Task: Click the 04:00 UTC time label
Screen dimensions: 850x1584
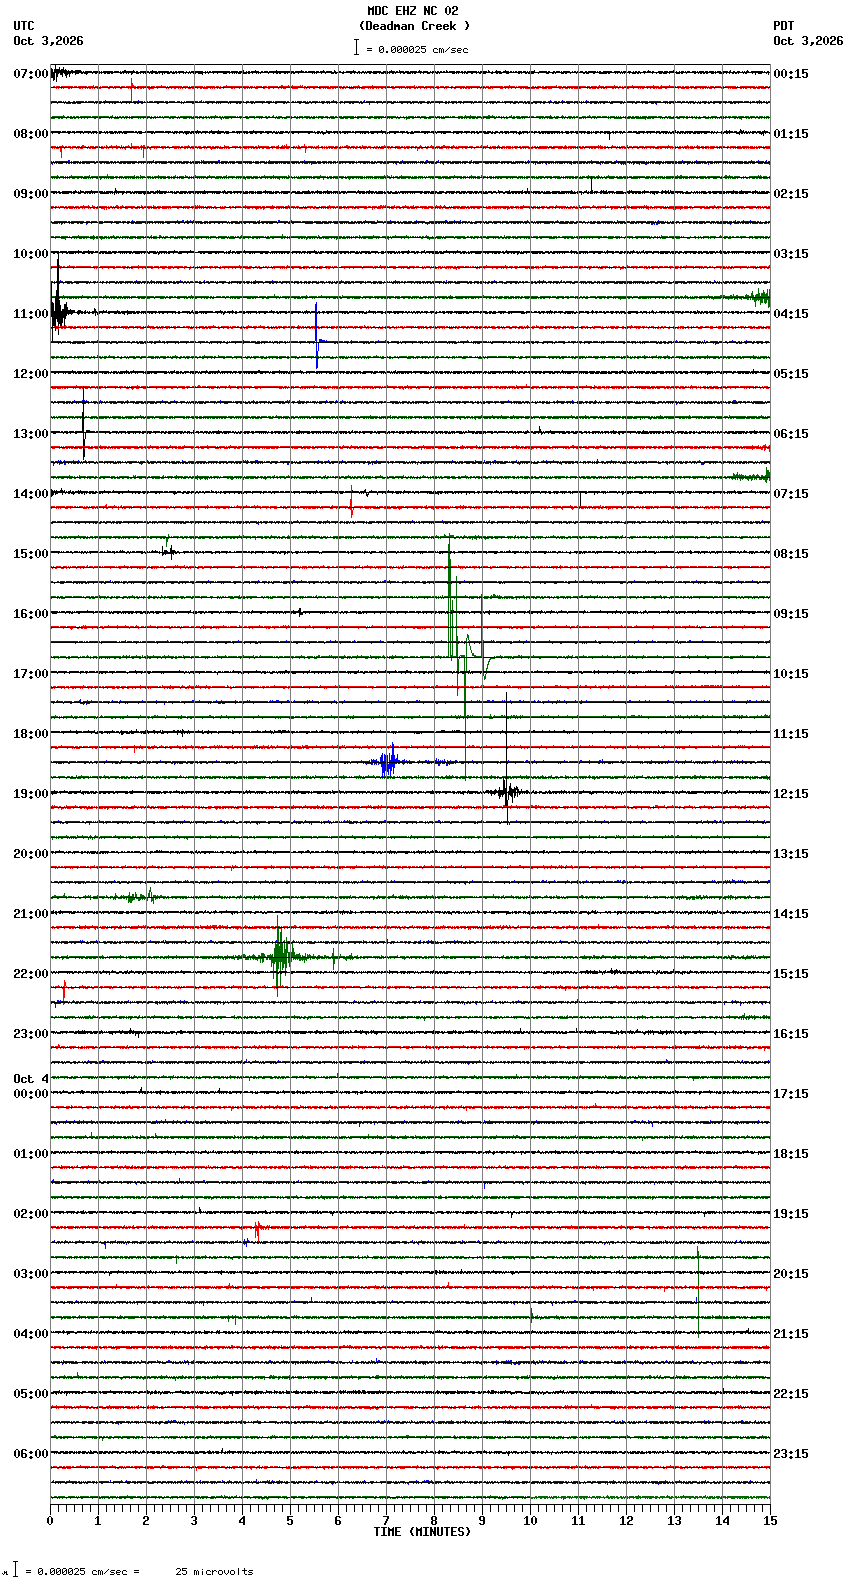Action: [31, 1334]
